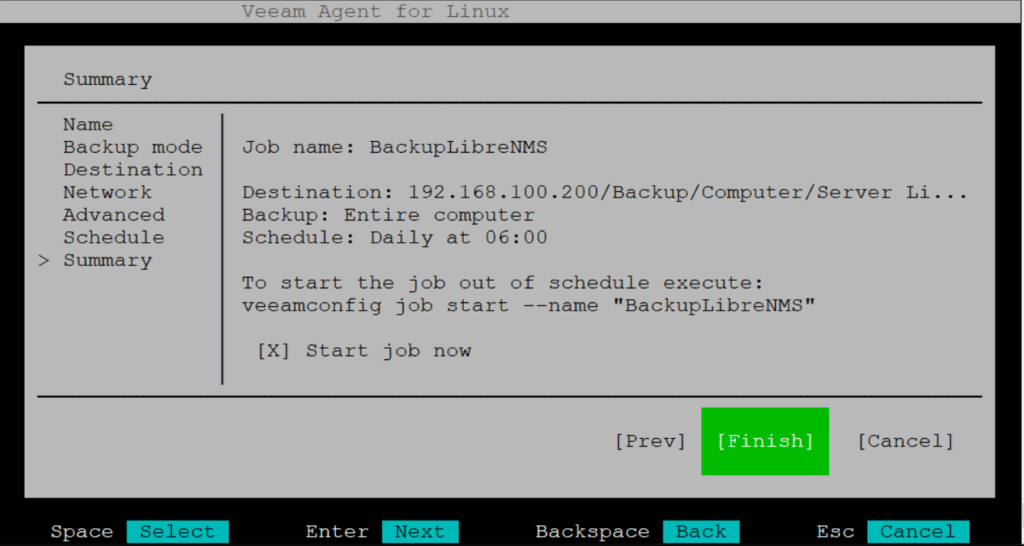This screenshot has height=546, width=1024.
Task: Select the Summary step in the sidebar
Action: coord(107,261)
